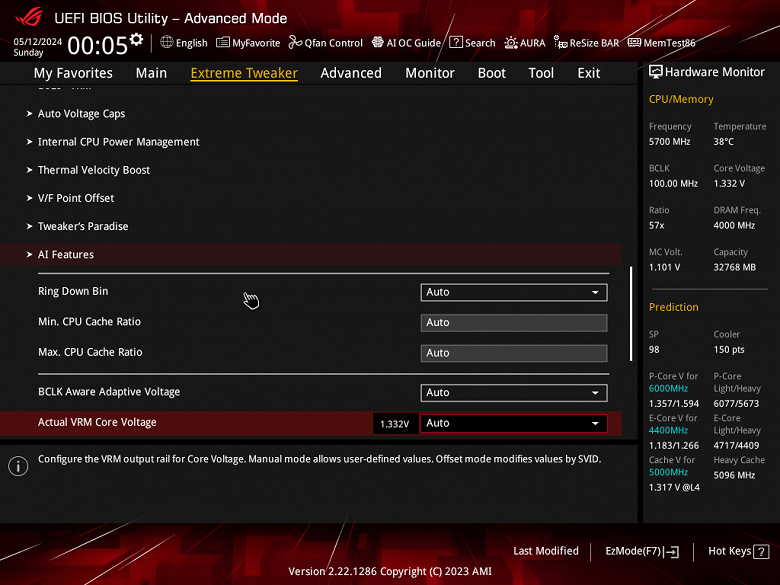Click the 150 pts cooler value

tap(729, 350)
